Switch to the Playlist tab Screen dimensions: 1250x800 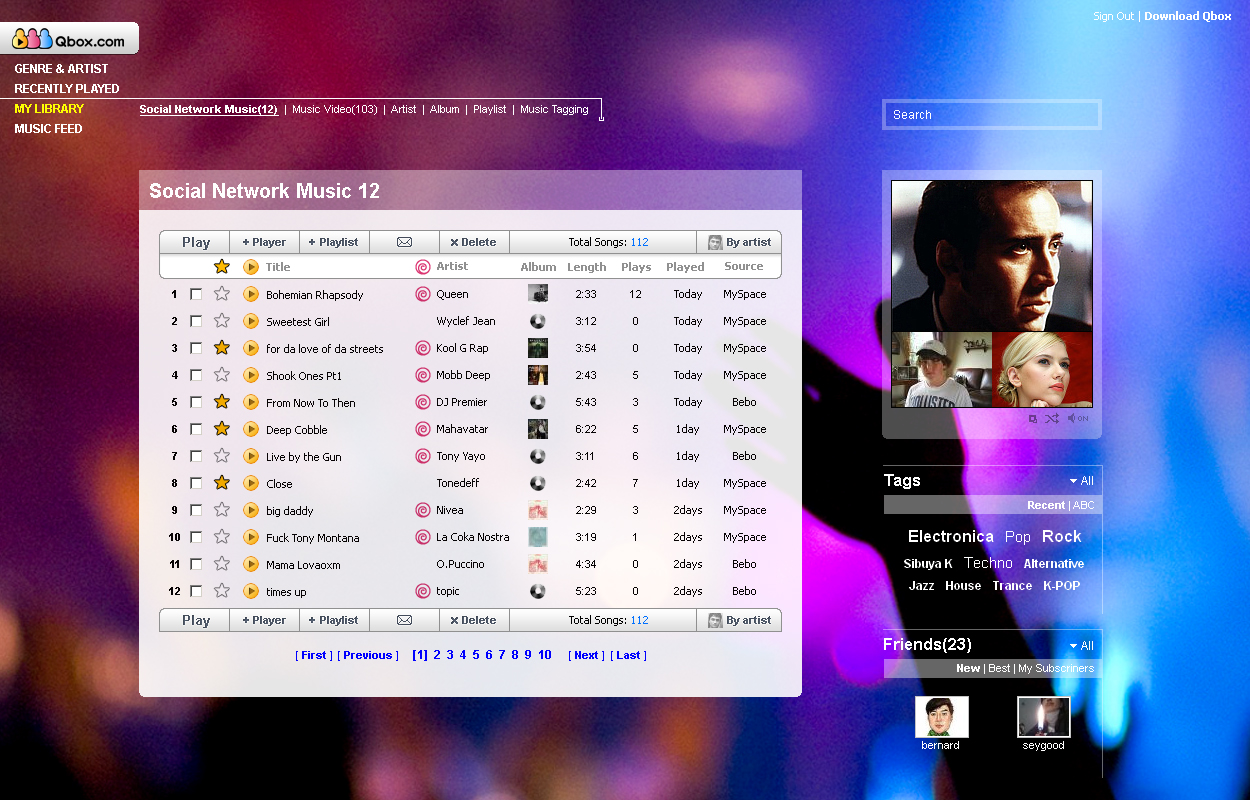click(x=490, y=109)
